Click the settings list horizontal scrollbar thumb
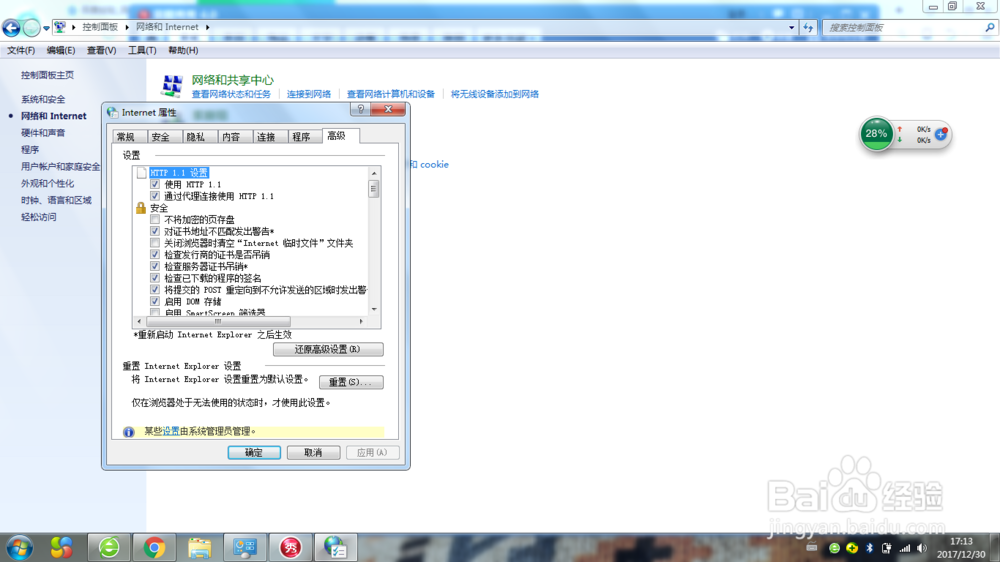Viewport: 1000px width, 562px height. pyautogui.click(x=218, y=322)
